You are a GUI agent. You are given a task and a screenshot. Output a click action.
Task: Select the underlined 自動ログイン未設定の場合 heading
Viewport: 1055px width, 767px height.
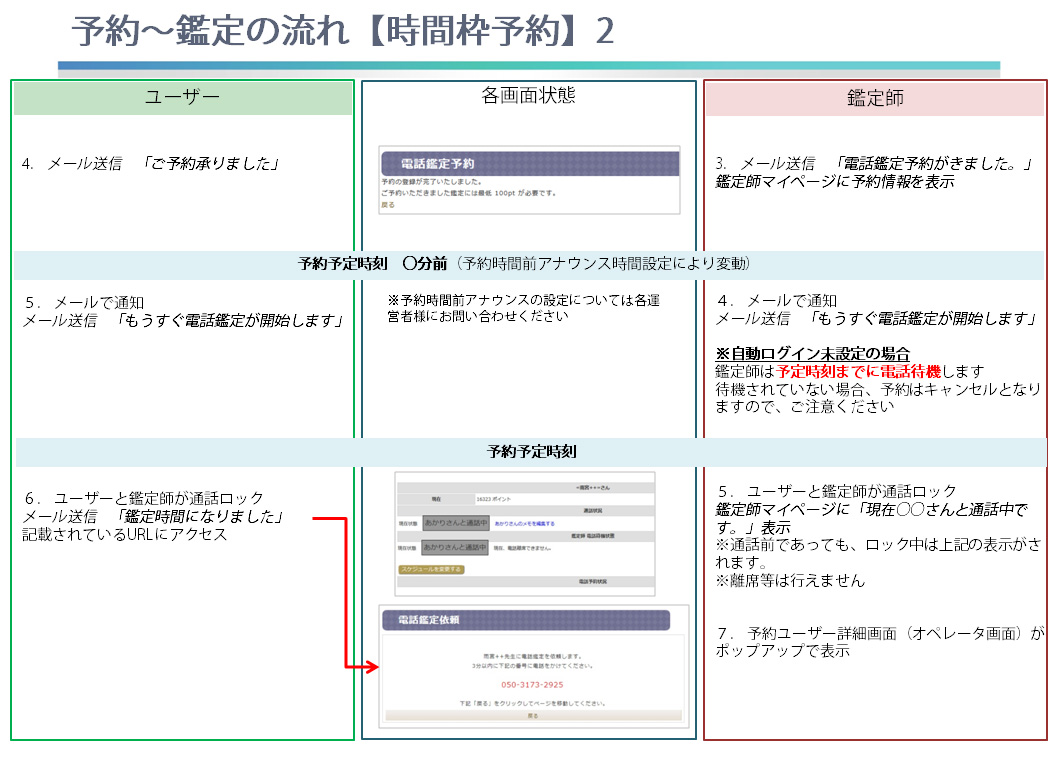(812, 354)
